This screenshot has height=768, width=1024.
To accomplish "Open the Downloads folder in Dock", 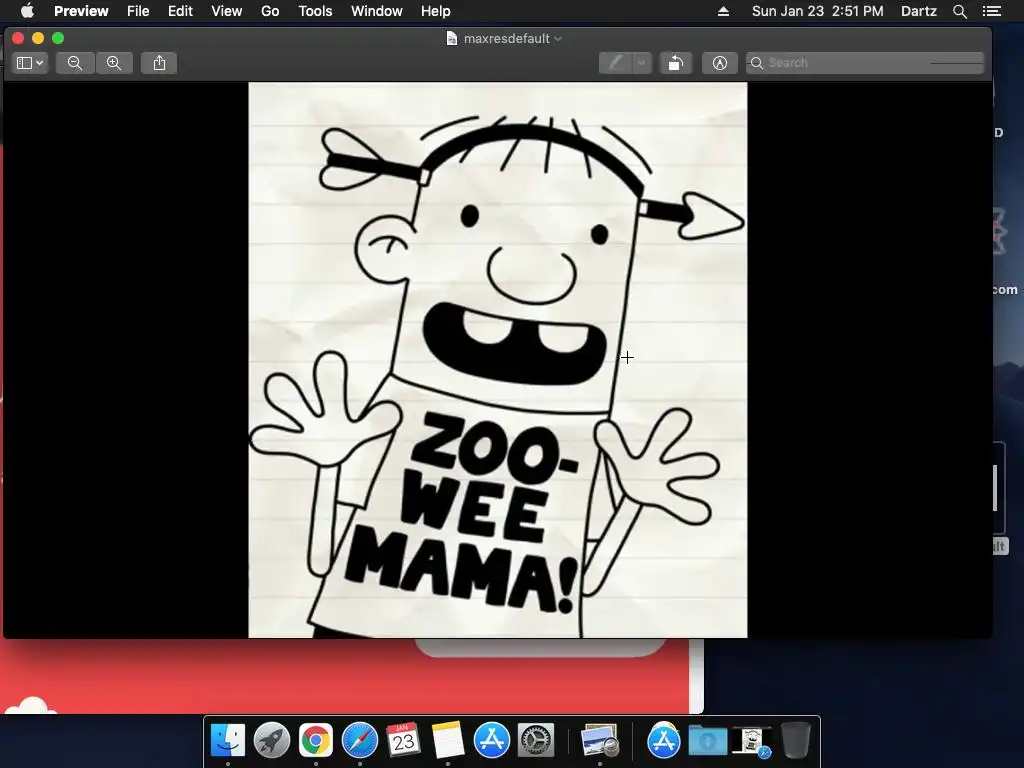I will click(707, 741).
